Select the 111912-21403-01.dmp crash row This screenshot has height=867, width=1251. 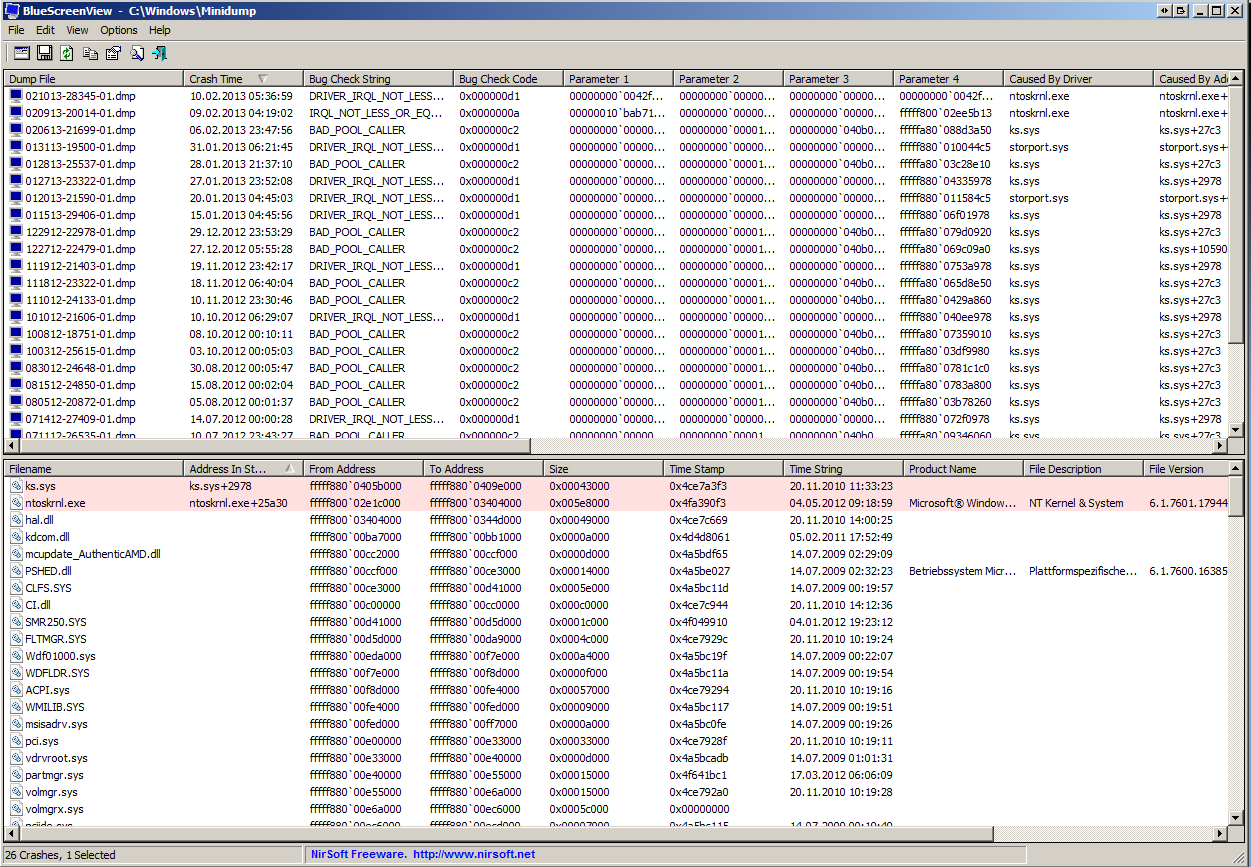(x=616, y=266)
